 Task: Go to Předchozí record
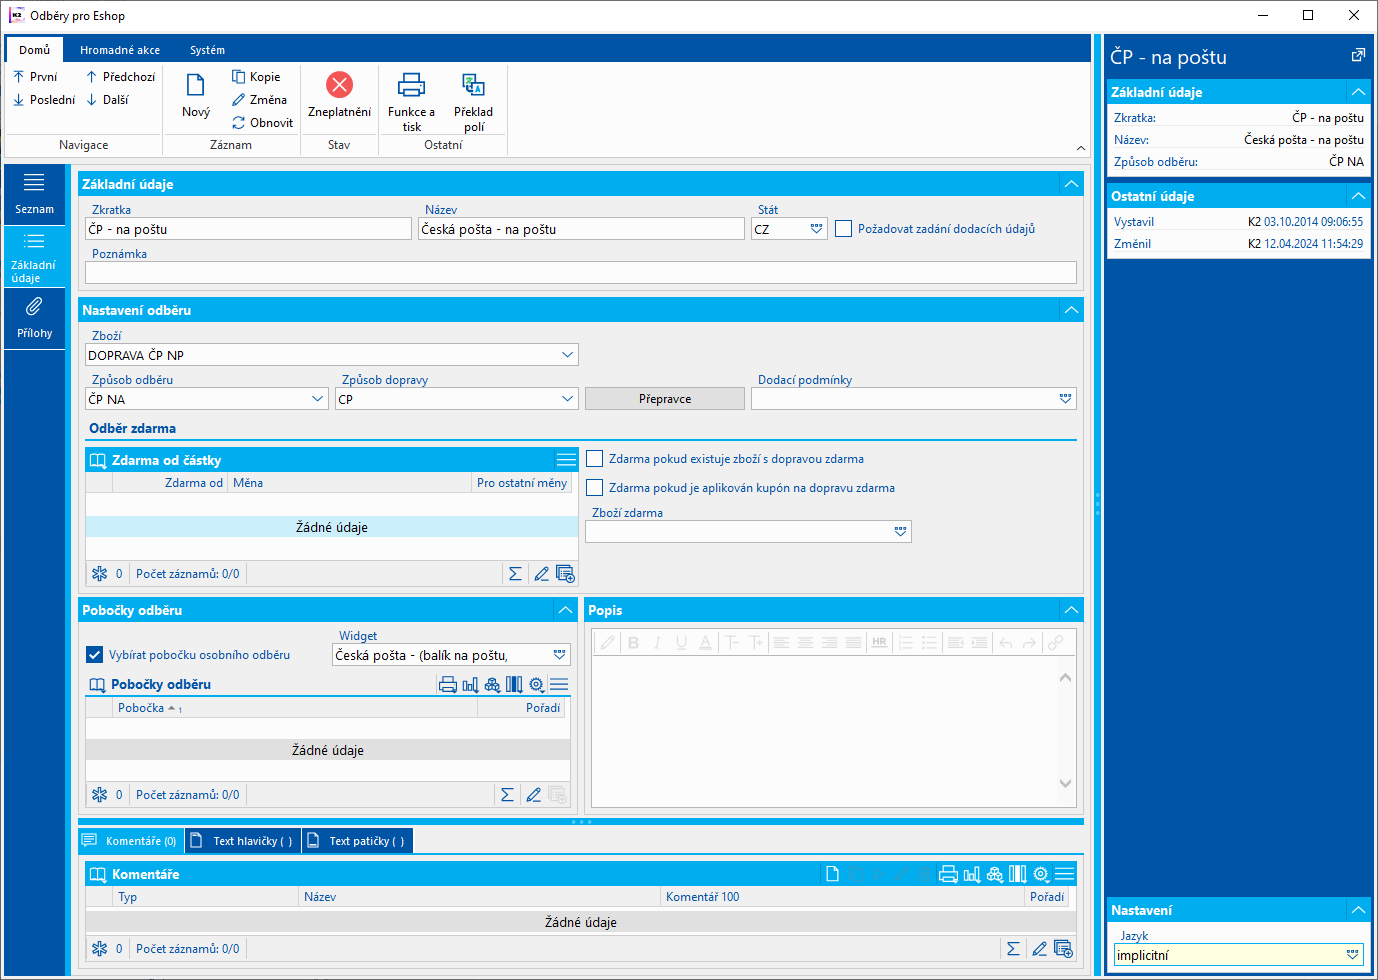click(x=120, y=77)
